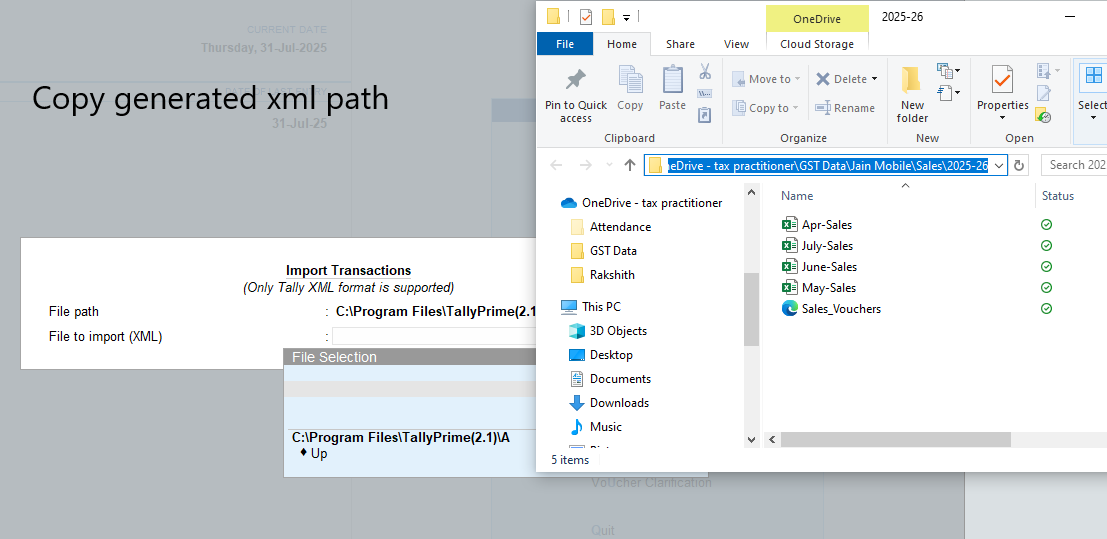Viewport: 1107px width, 539px height.
Task: Click the Properties checkmark icon
Action: (x=1002, y=79)
